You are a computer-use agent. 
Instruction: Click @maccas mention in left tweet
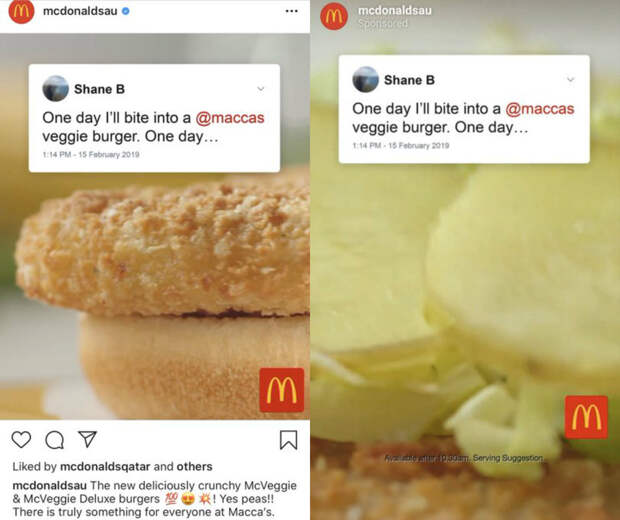pyautogui.click(x=230, y=118)
